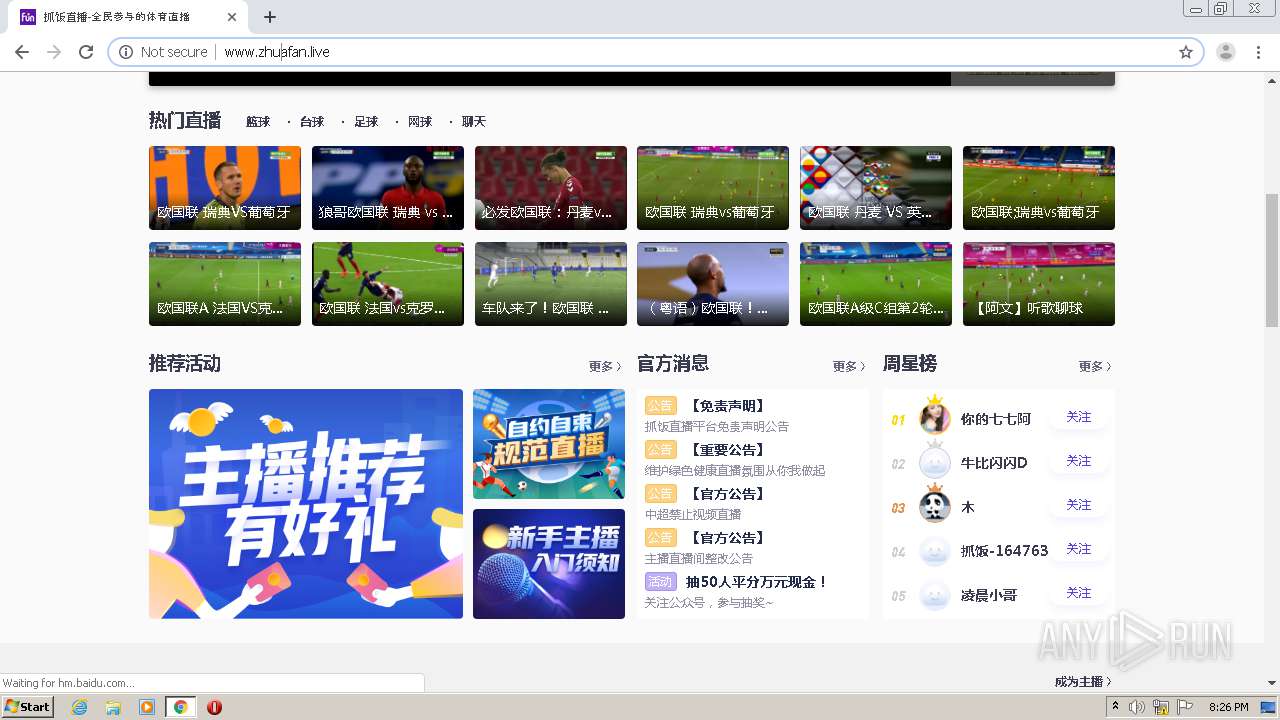
Task: Open 欧国联A 法国VS克 stream thumbnail
Action: pyautogui.click(x=225, y=284)
